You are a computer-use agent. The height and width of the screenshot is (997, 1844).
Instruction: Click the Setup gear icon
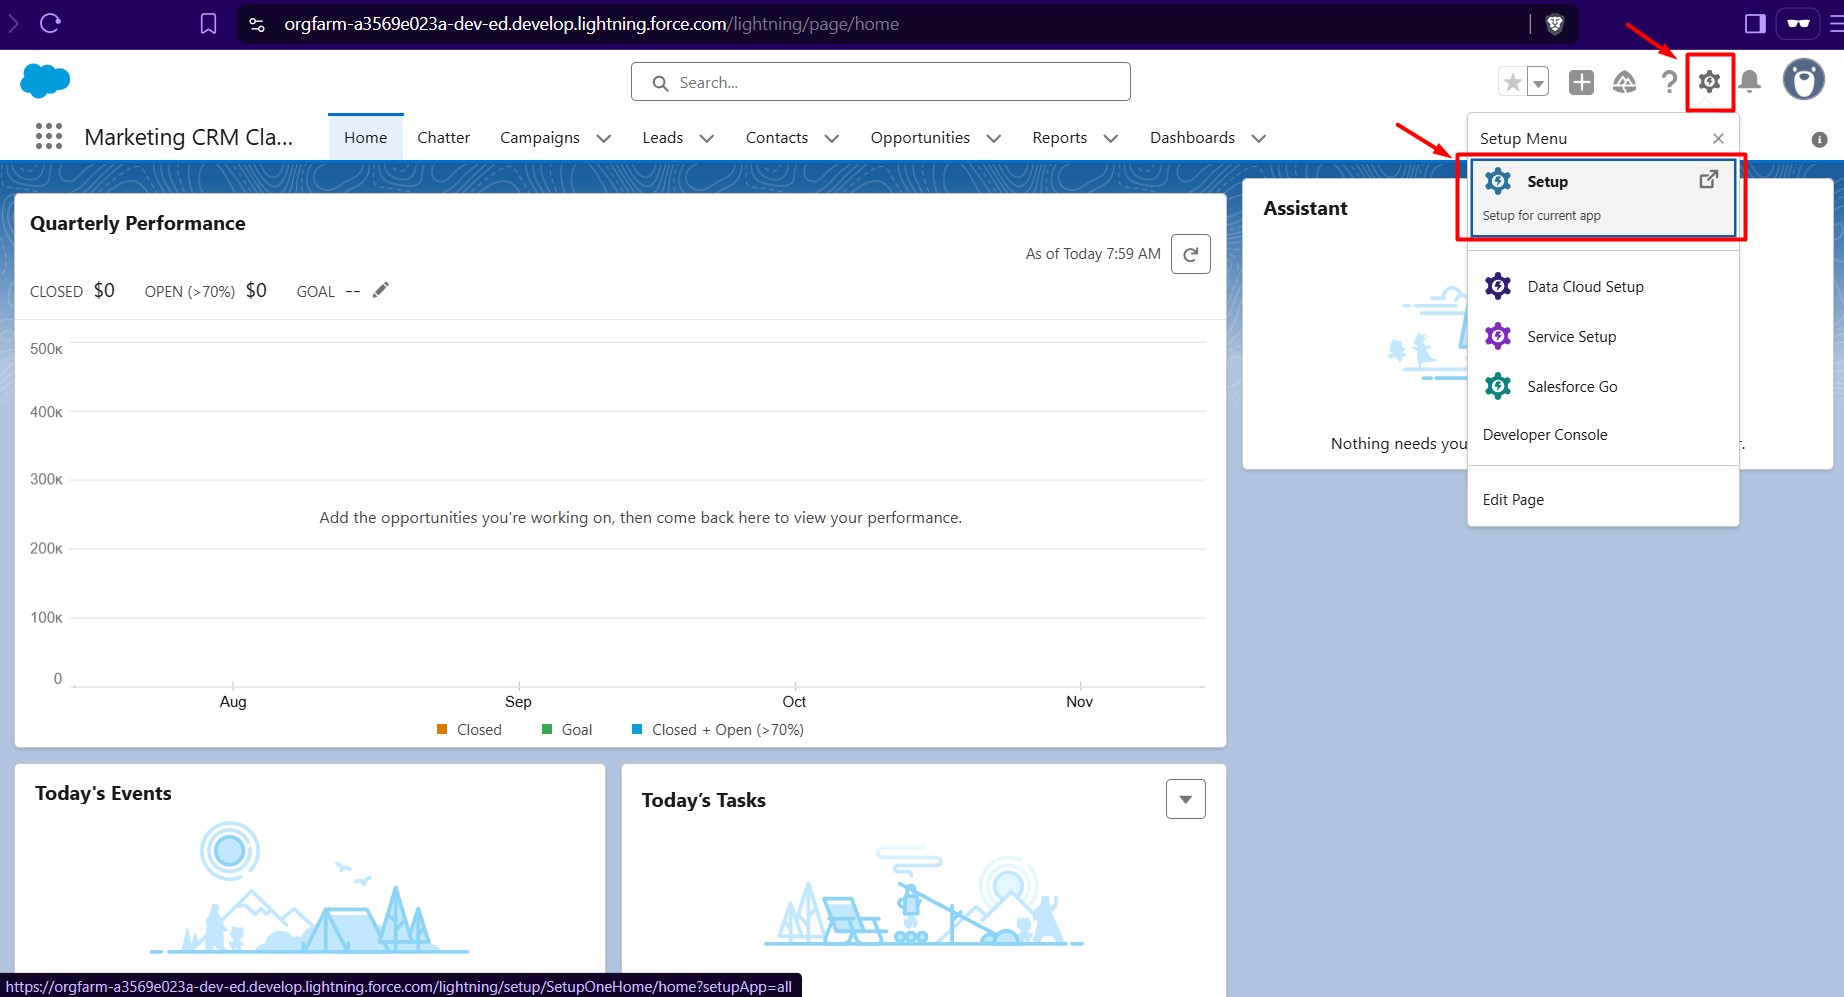click(1709, 82)
